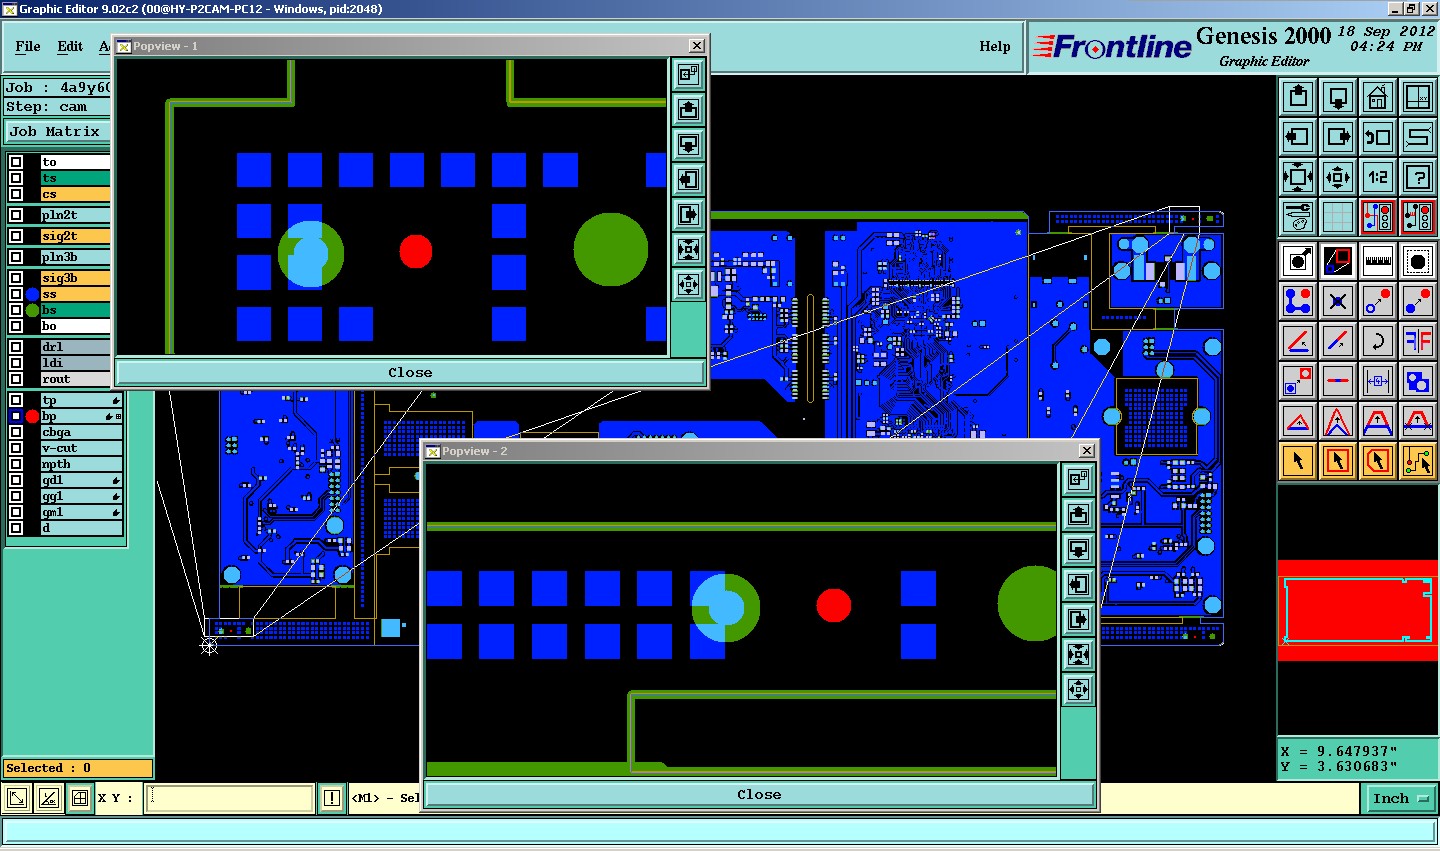Select the black X delete feature tool
1440x851 pixels.
1338,301
